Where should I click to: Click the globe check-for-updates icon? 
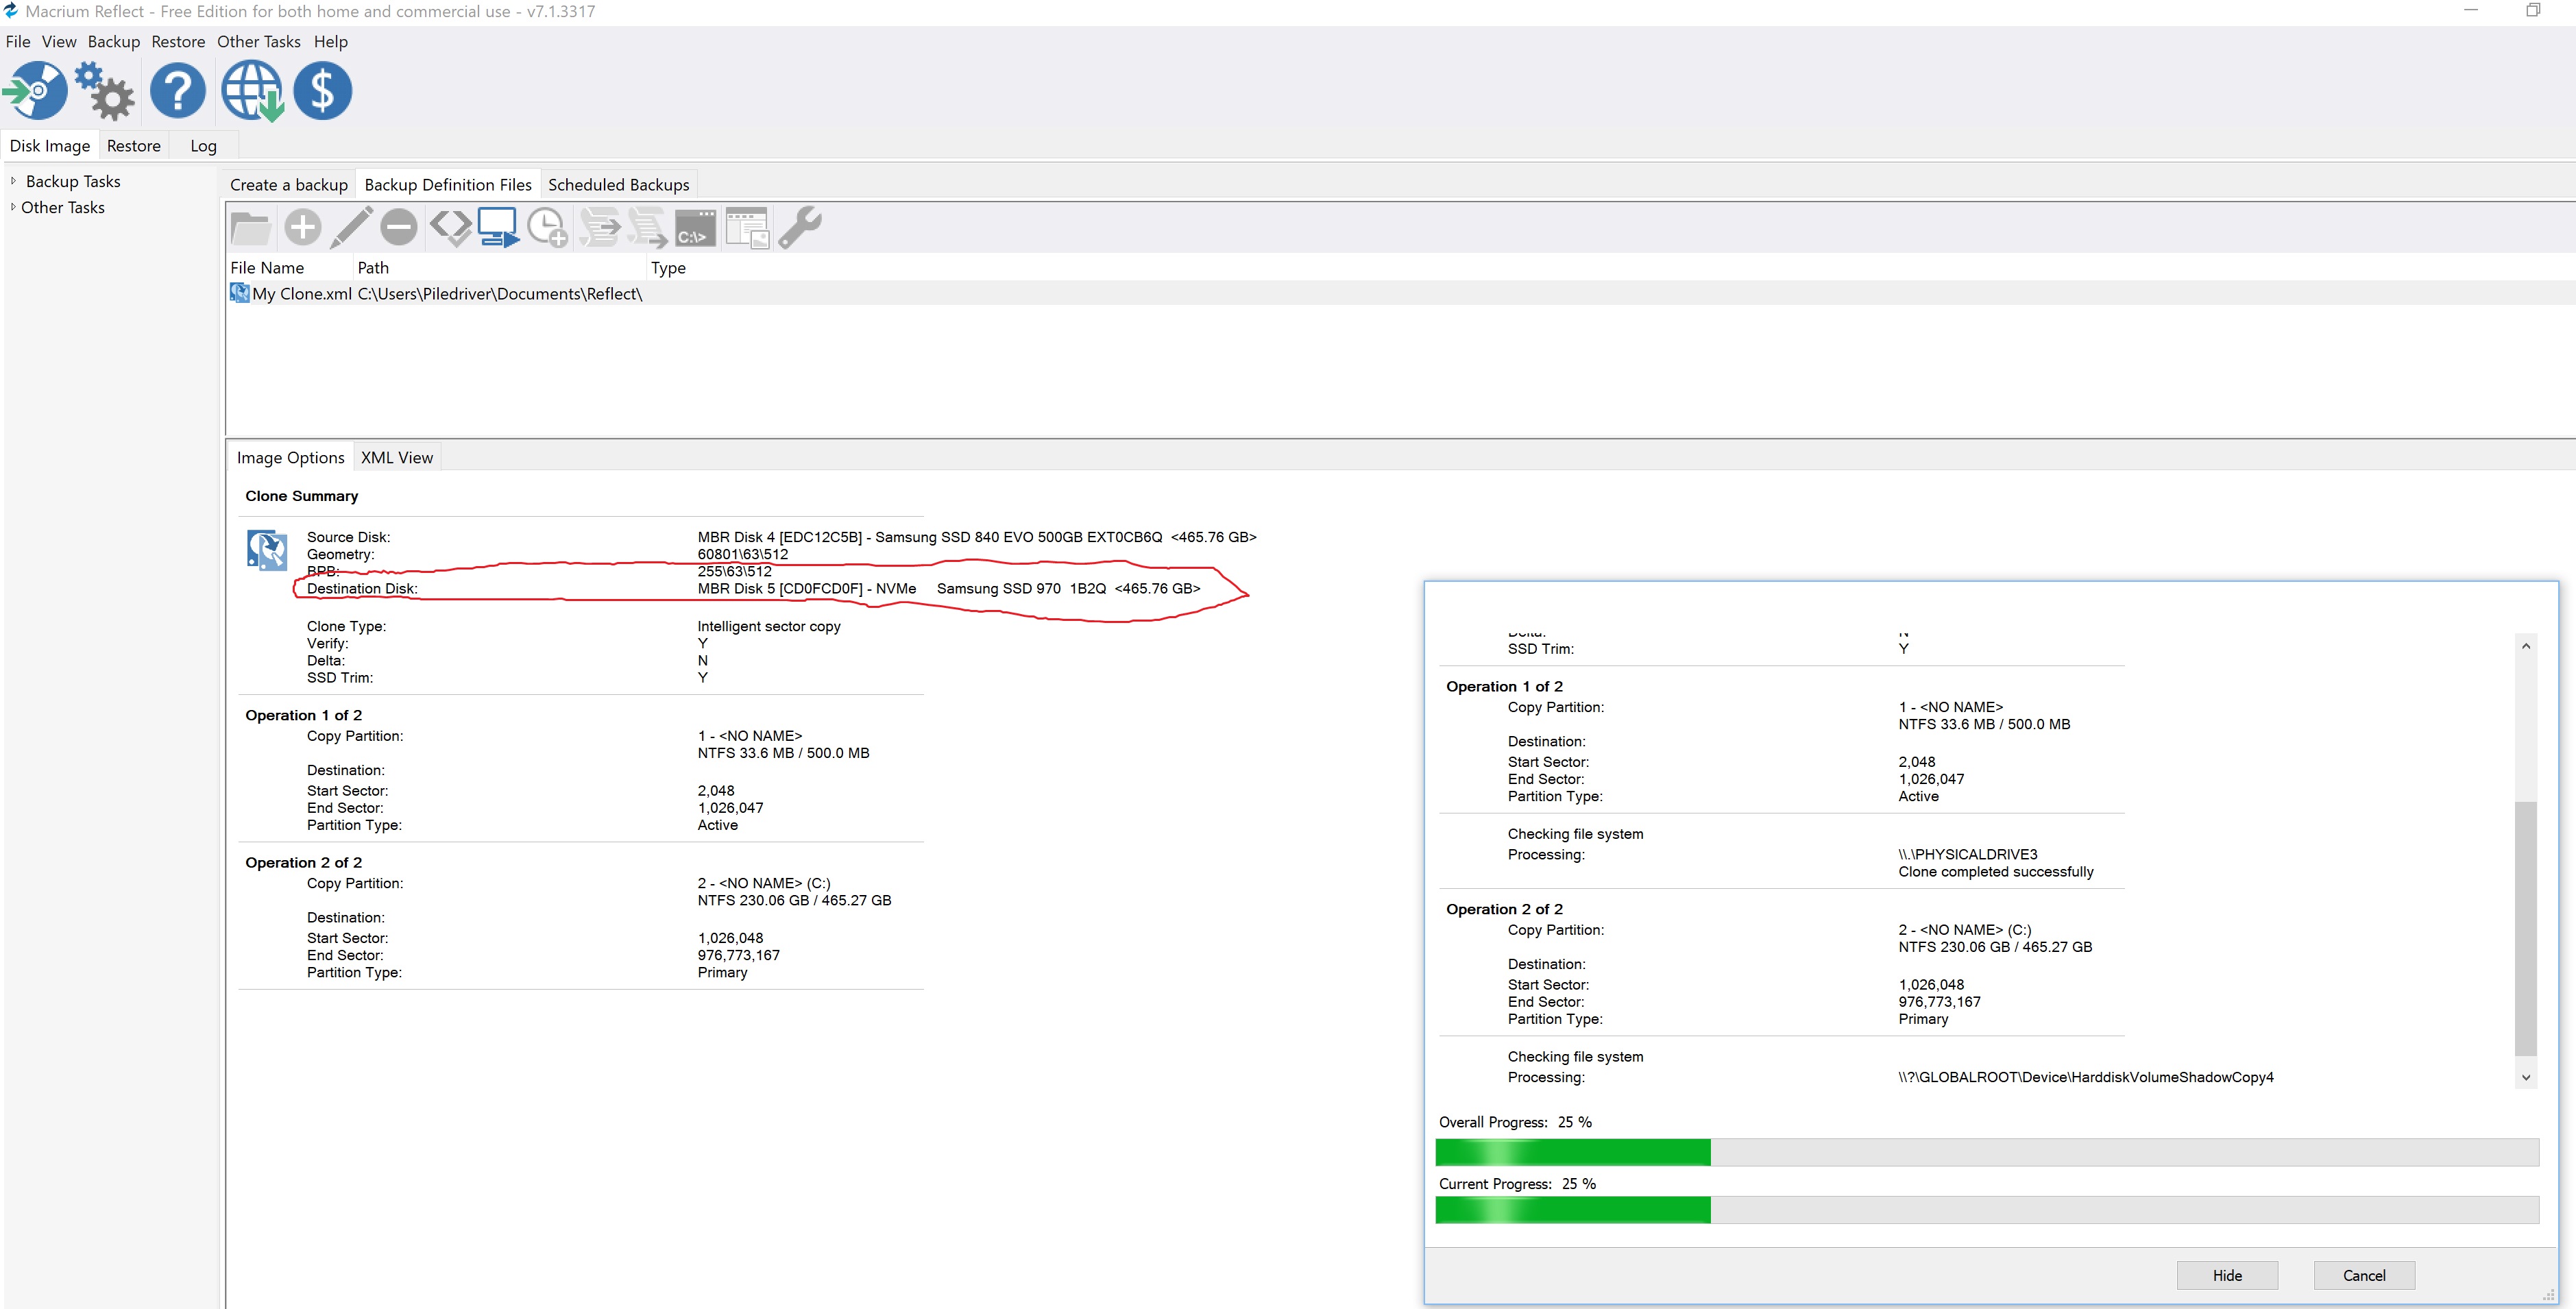coord(252,91)
